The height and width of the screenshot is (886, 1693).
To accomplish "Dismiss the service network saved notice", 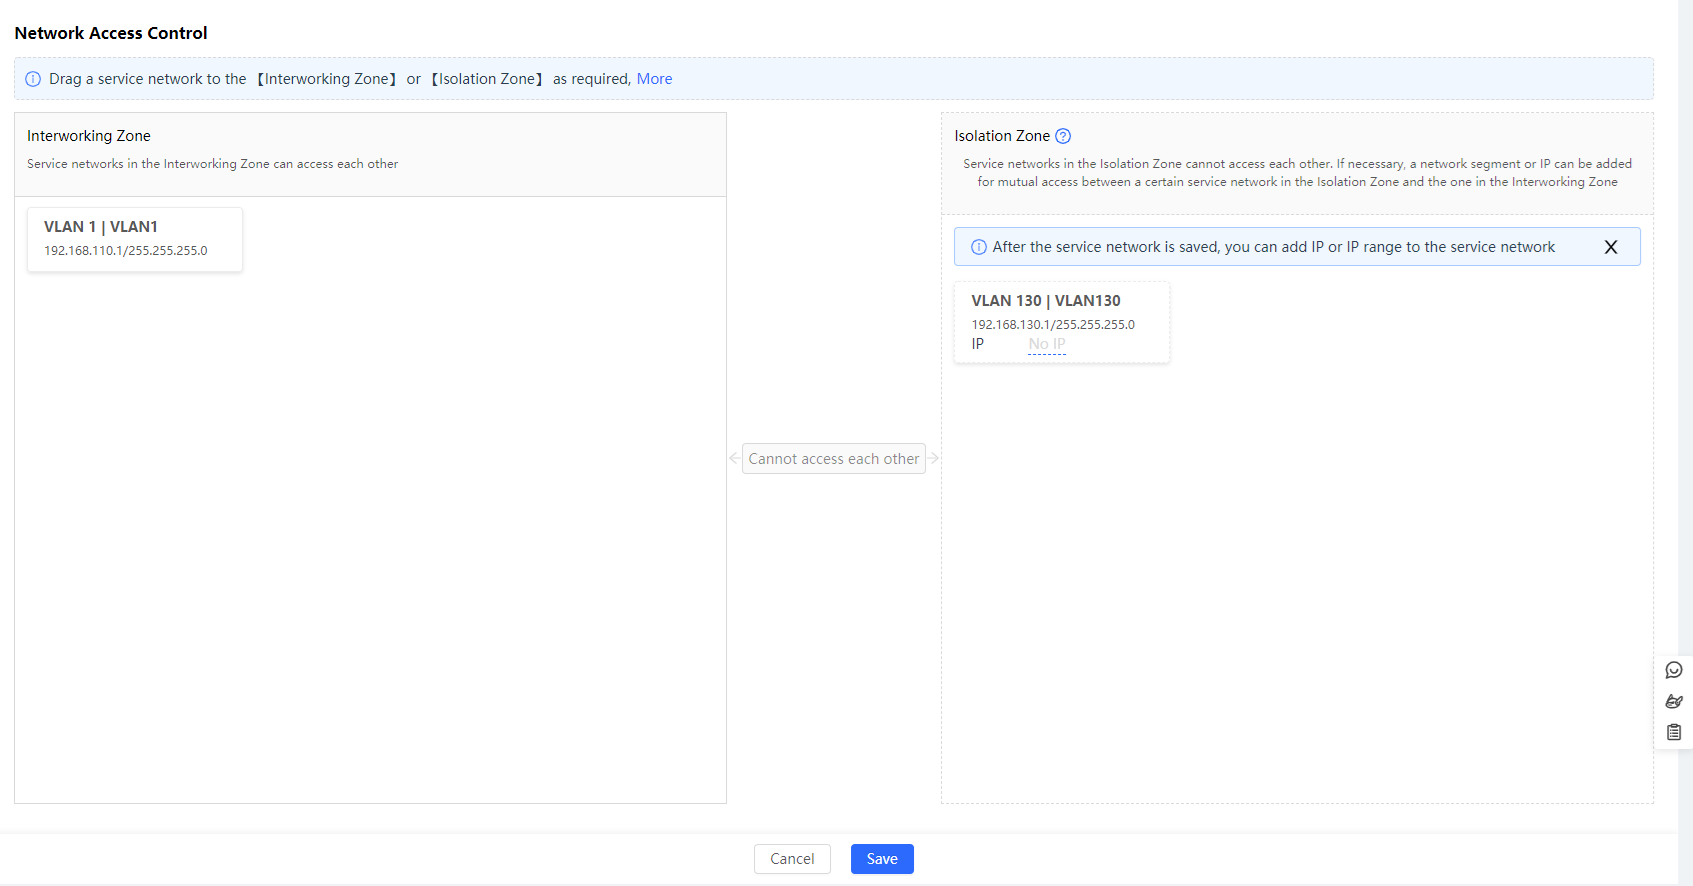I will click(x=1610, y=247).
